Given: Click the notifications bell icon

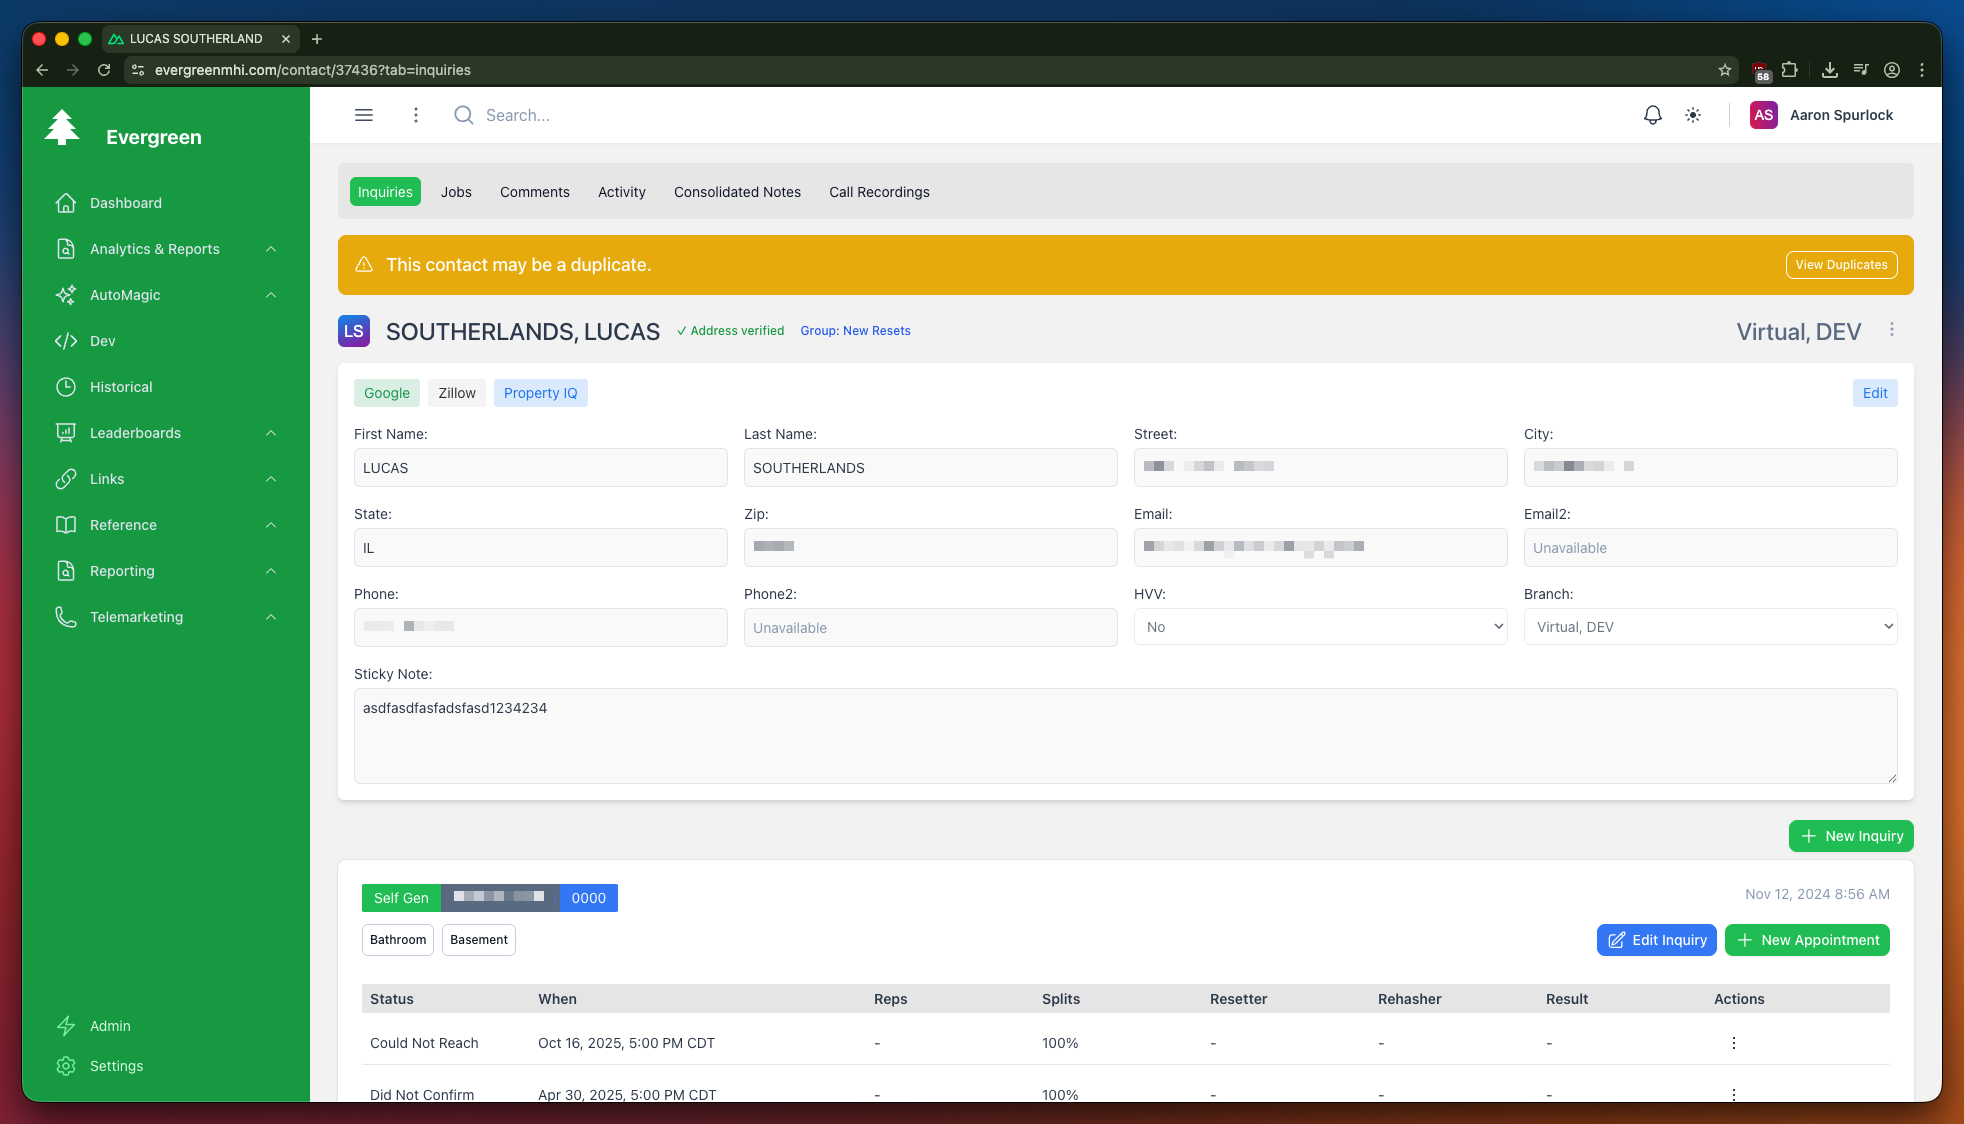Looking at the screenshot, I should coord(1652,115).
